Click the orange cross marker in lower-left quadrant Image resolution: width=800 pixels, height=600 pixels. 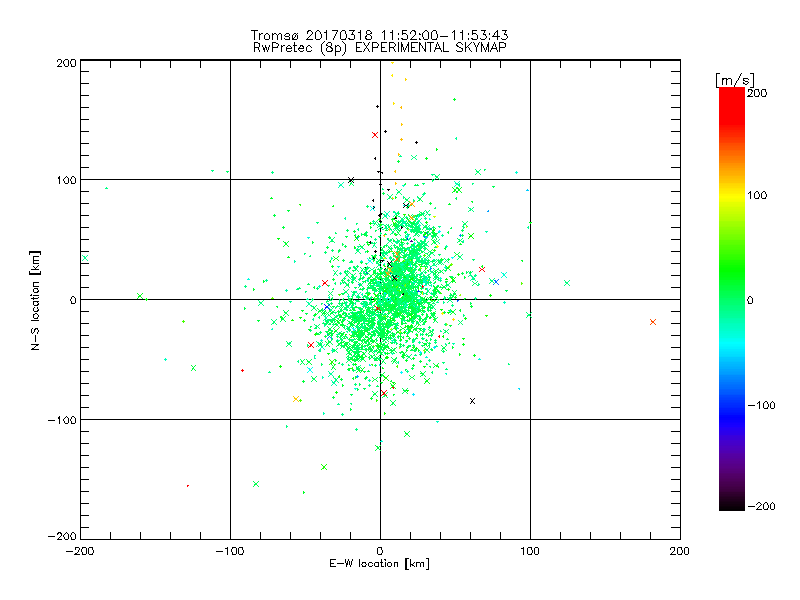tap(296, 399)
